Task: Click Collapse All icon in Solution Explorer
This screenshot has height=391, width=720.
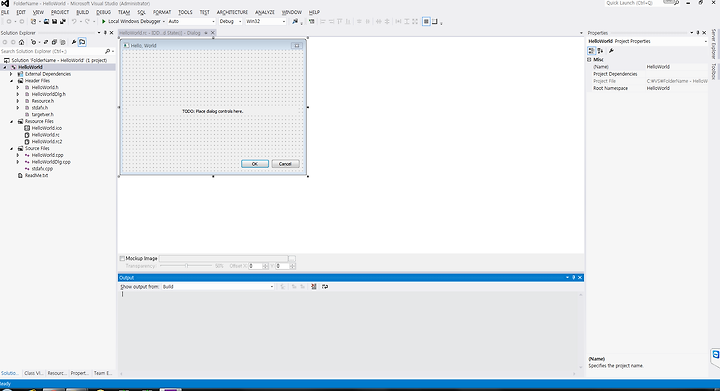Action: pyautogui.click(x=54, y=42)
